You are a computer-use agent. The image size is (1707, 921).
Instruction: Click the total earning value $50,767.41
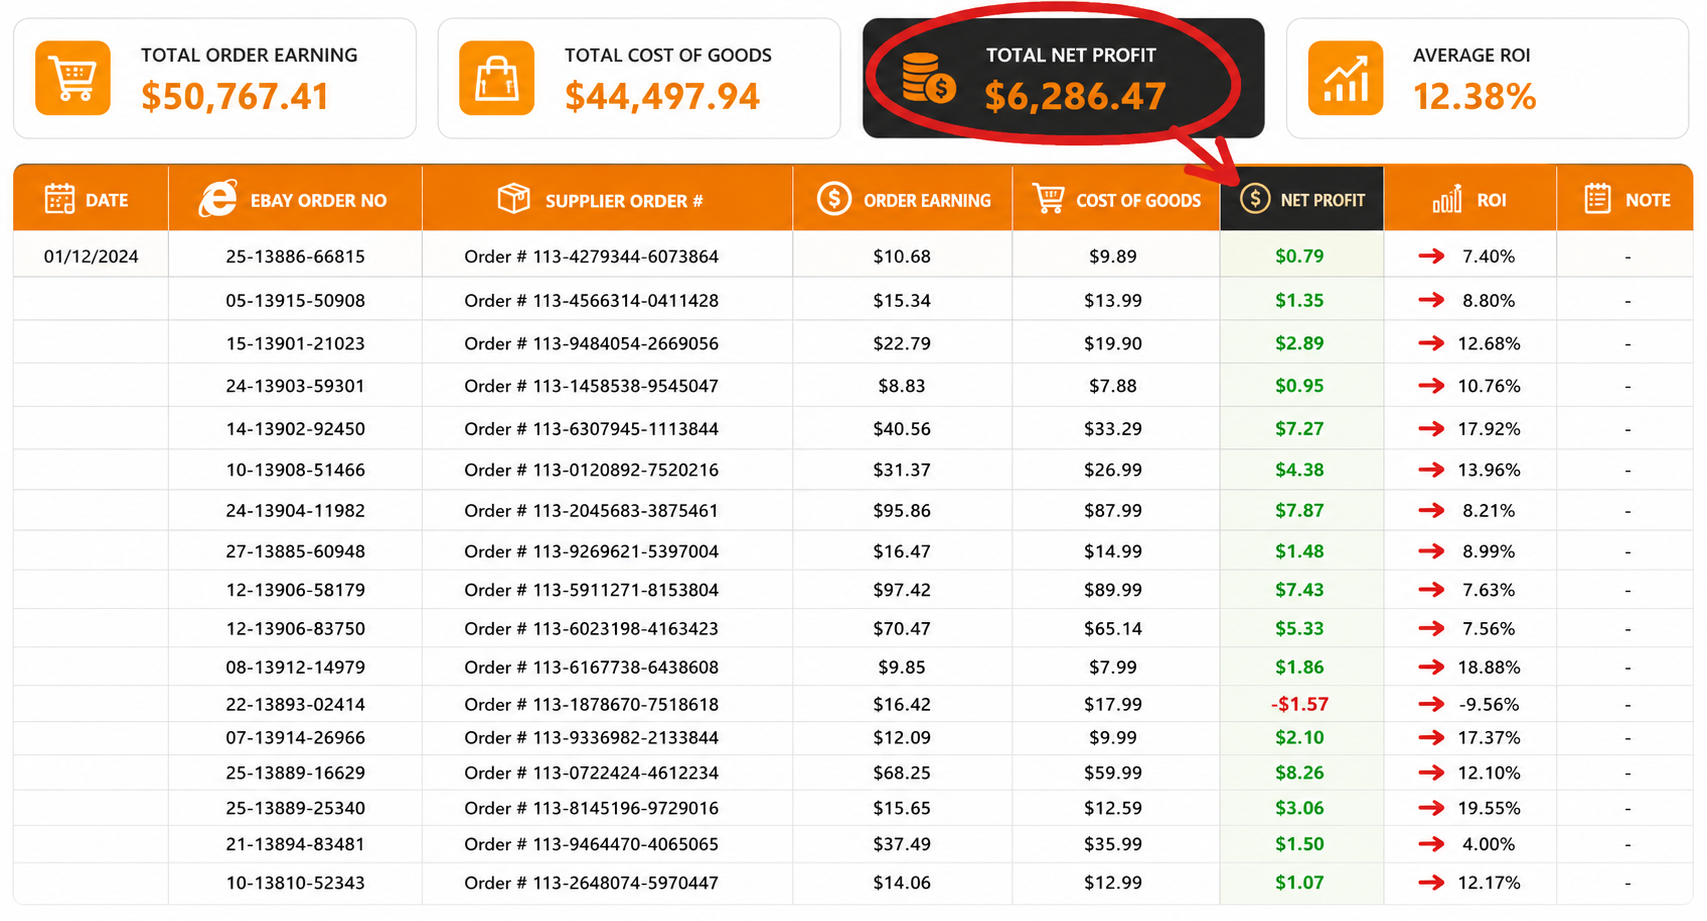click(x=235, y=96)
